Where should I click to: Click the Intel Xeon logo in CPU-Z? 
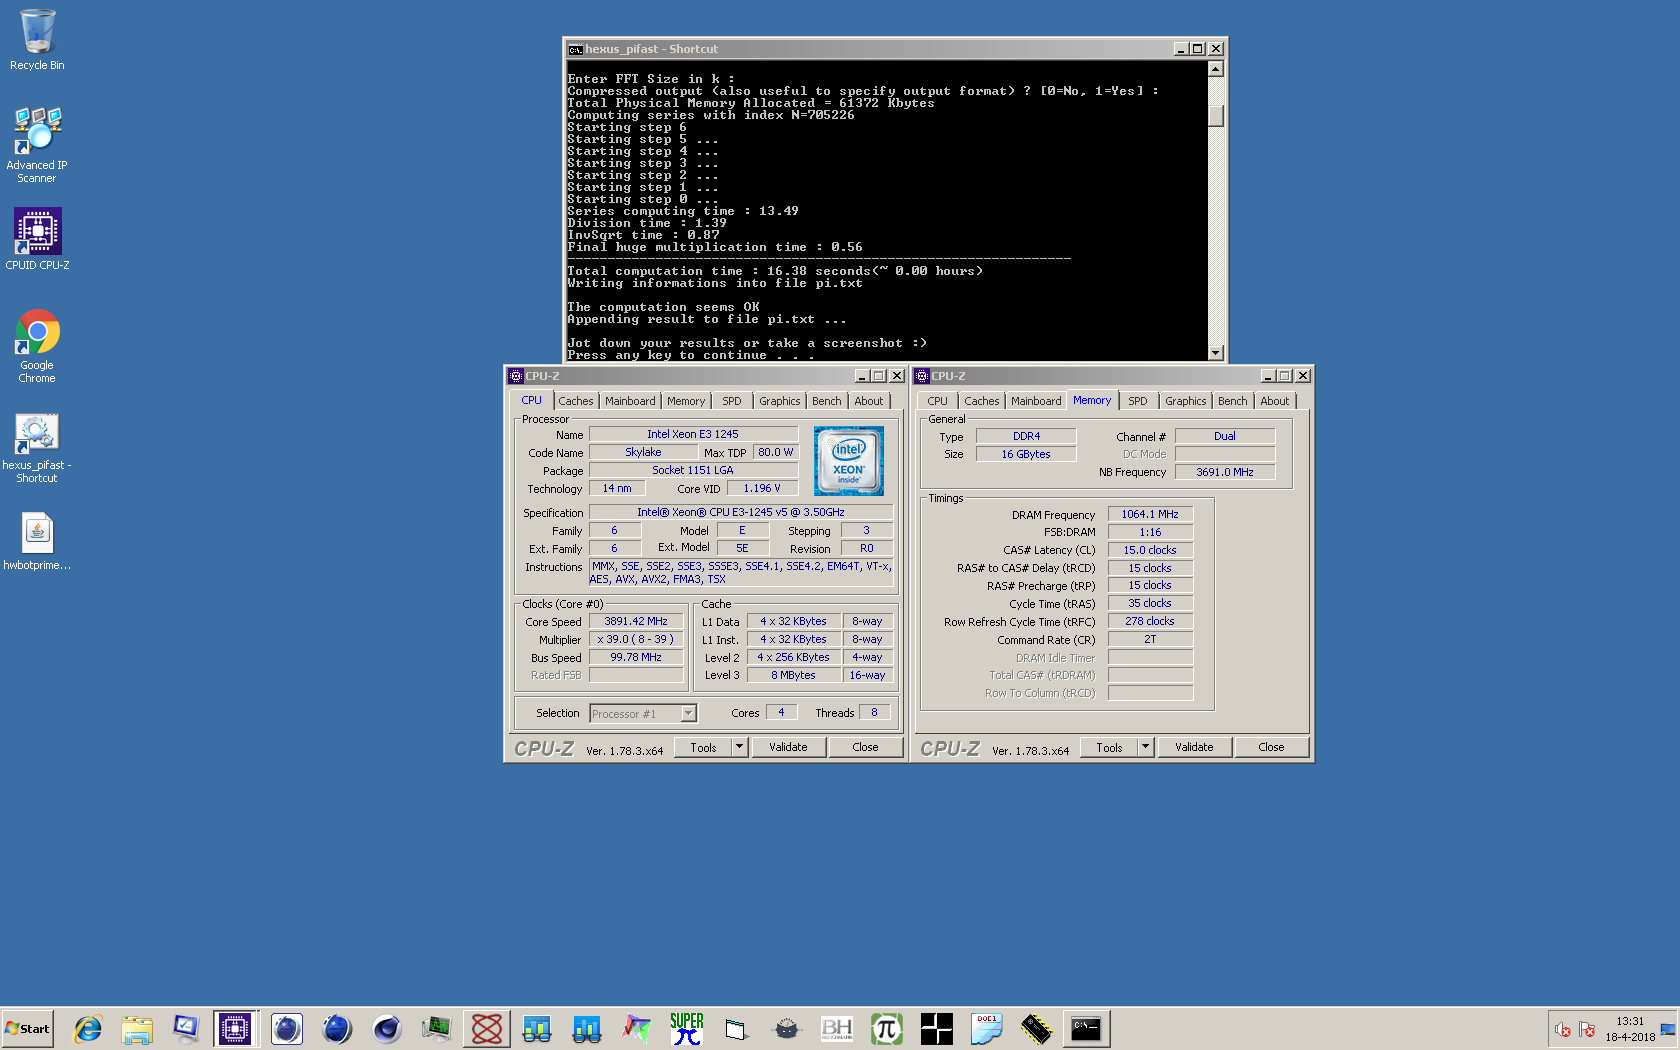click(x=849, y=461)
